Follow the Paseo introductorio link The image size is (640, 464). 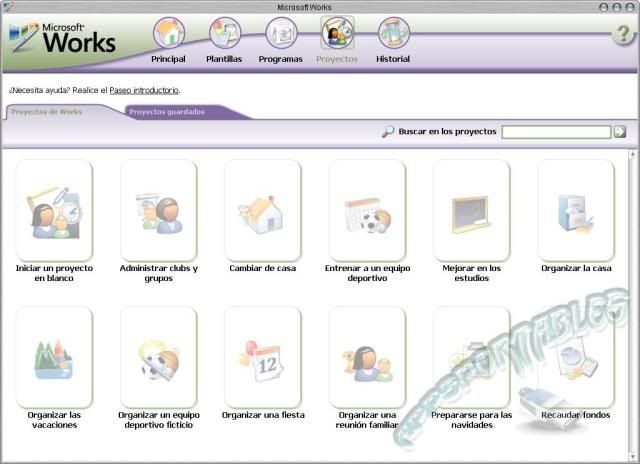[144, 90]
